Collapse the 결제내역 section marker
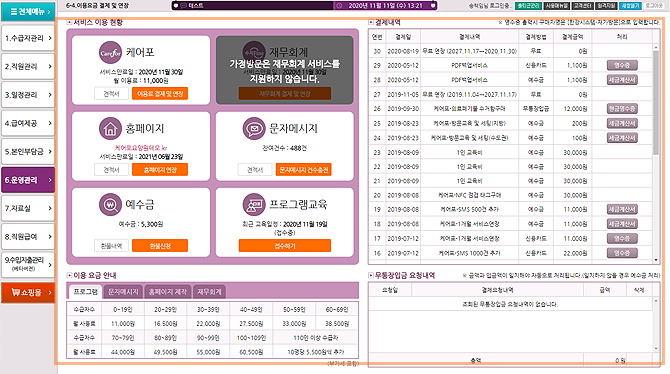The image size is (670, 374). click(x=371, y=22)
